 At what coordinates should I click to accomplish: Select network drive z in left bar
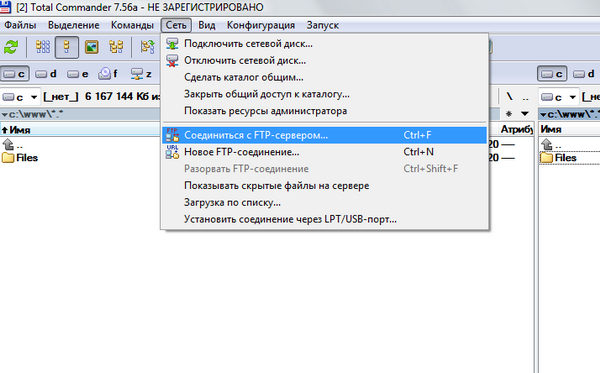pyautogui.click(x=141, y=74)
